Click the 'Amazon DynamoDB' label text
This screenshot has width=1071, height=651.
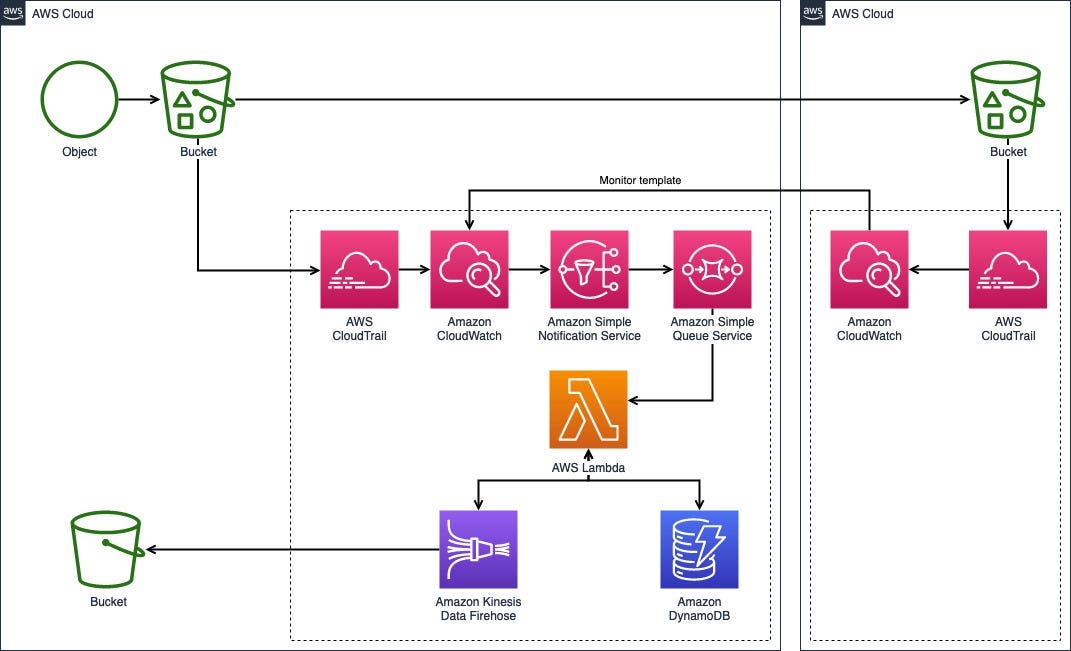click(x=699, y=609)
